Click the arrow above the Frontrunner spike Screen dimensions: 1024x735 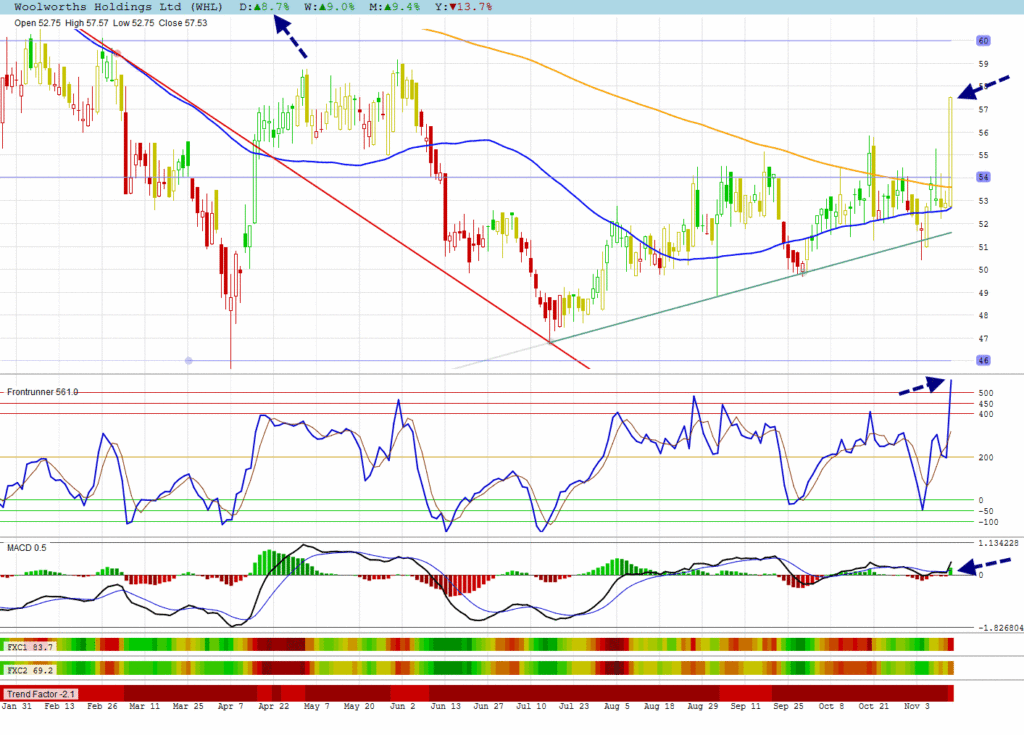click(922, 385)
